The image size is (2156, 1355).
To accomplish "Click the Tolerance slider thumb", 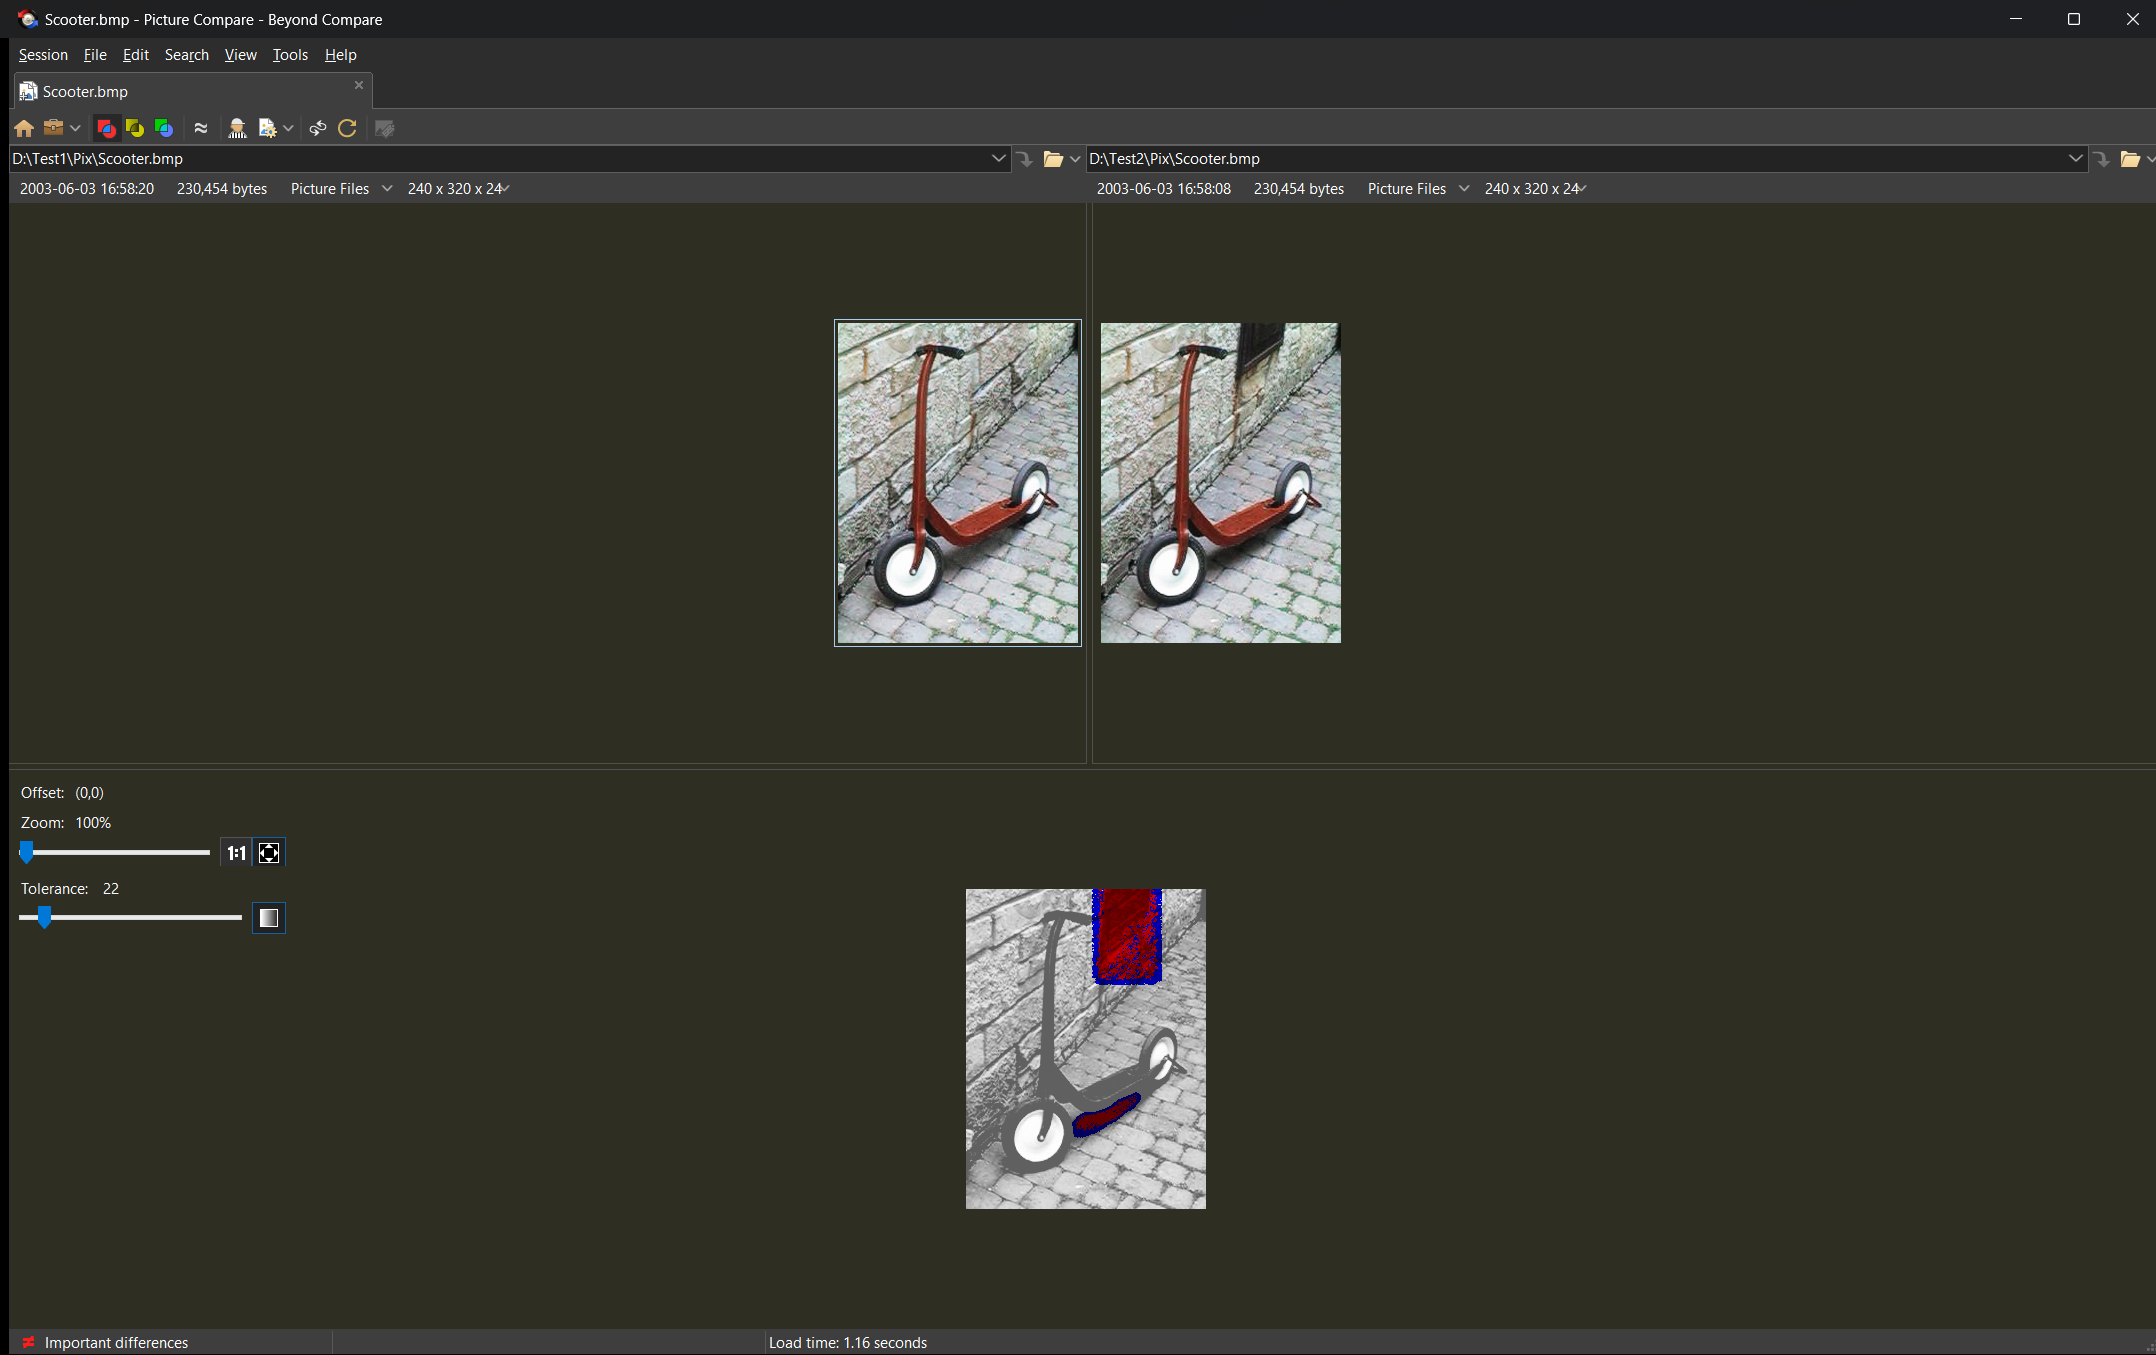I will (x=44, y=917).
